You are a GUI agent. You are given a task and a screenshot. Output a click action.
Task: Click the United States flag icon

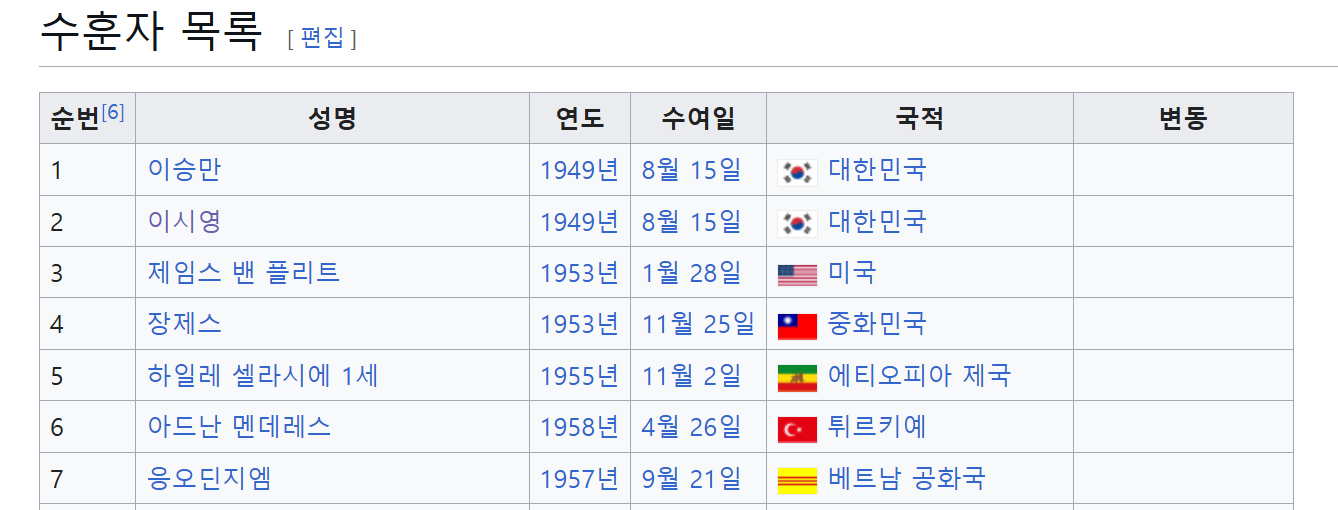[x=797, y=274]
